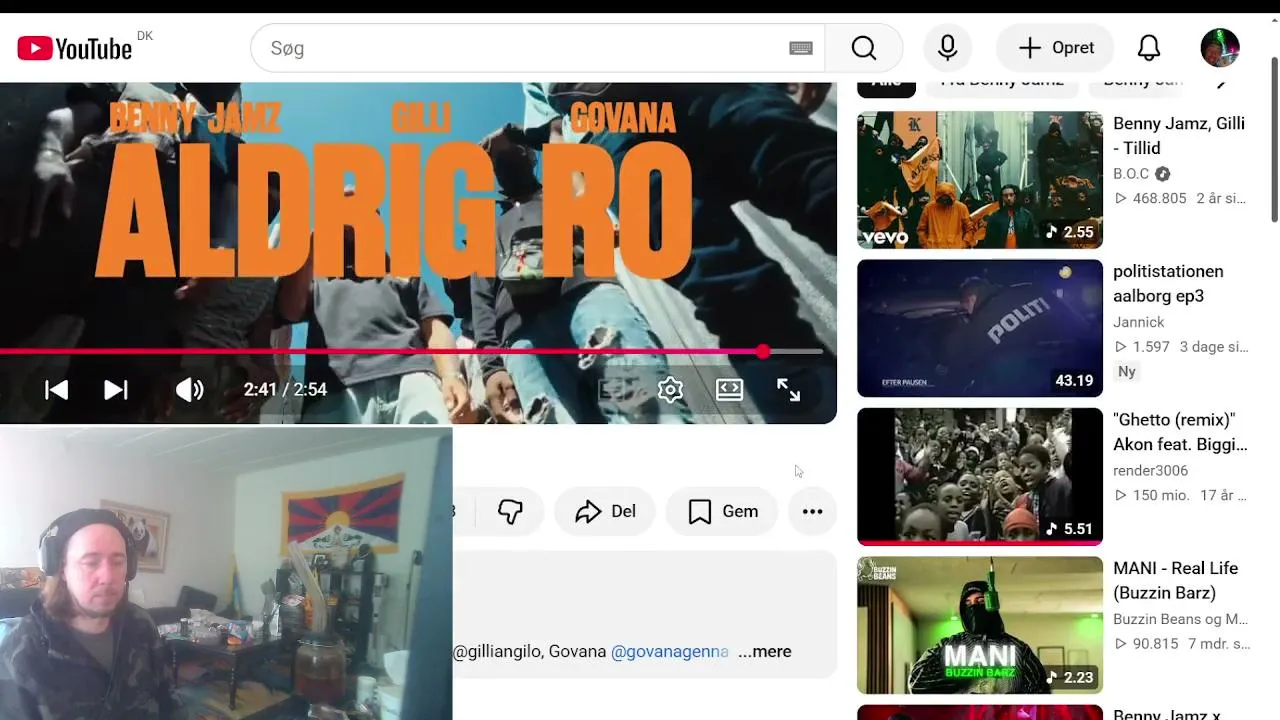
Task: Click the 2:41 / 2:54 time display
Action: 285,390
